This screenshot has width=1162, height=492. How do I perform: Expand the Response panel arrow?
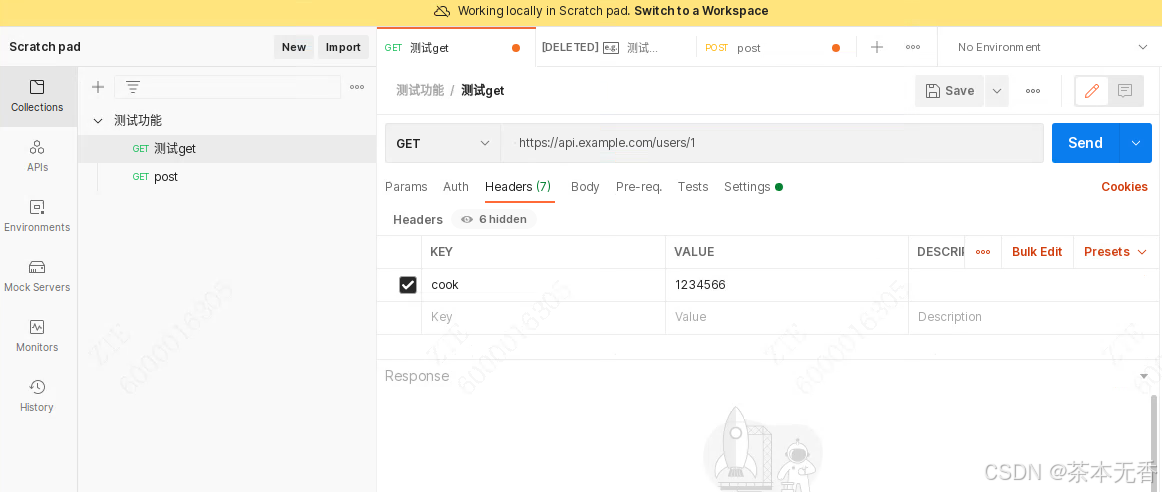tap(1143, 376)
